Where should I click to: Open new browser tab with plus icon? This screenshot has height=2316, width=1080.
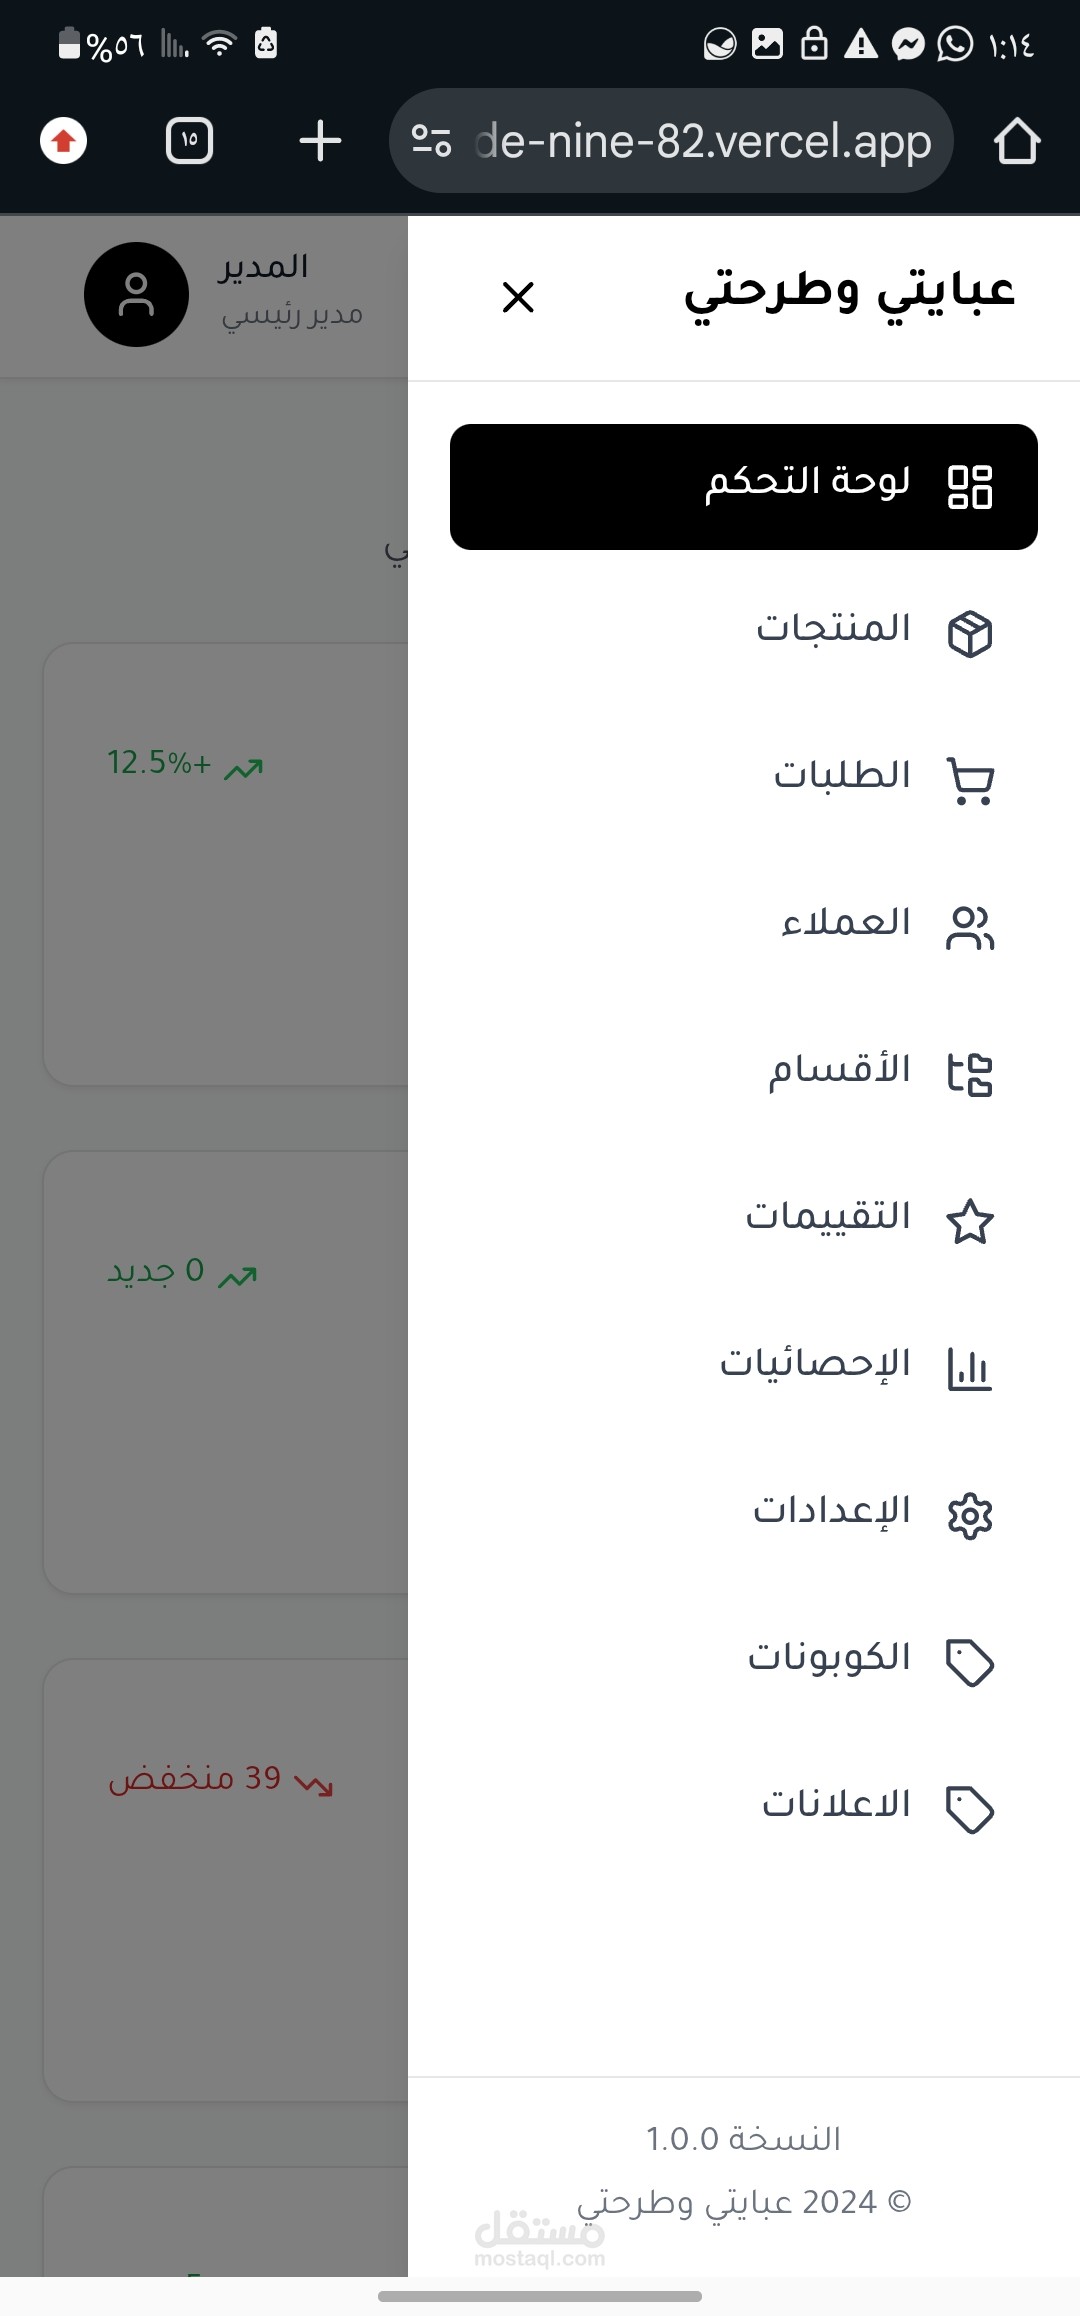click(x=320, y=141)
